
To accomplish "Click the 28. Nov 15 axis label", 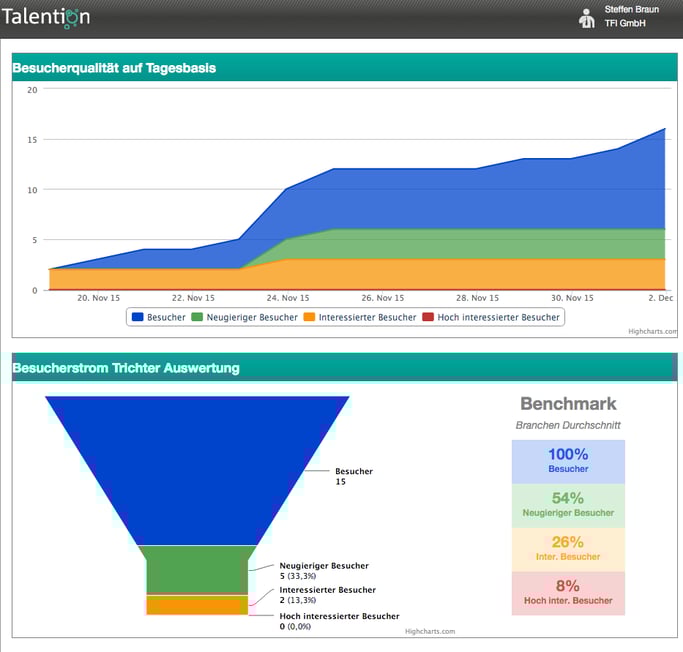I will coord(477,298).
